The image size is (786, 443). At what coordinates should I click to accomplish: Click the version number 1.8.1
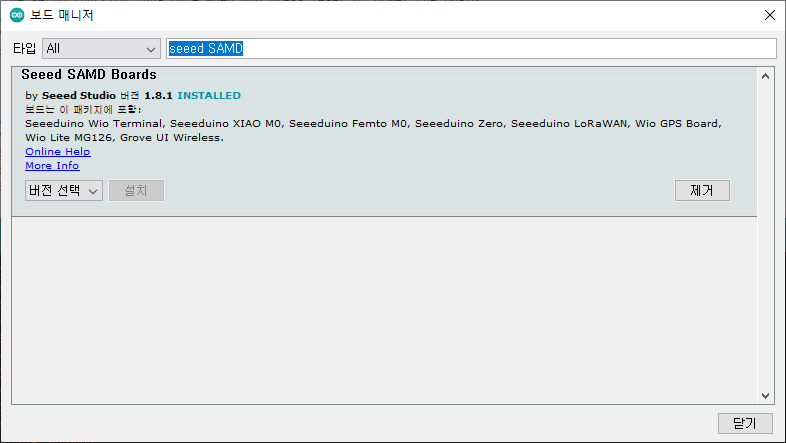pyautogui.click(x=158, y=95)
